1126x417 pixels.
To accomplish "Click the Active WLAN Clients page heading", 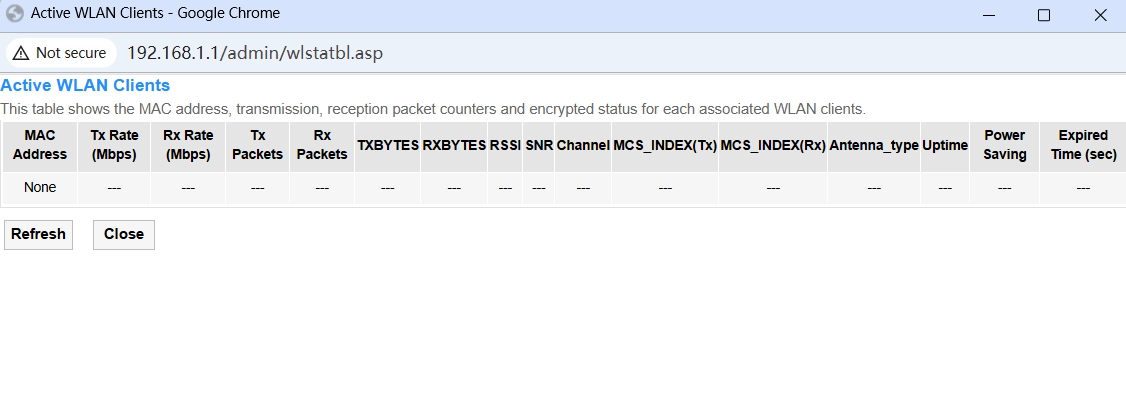I will [85, 85].
